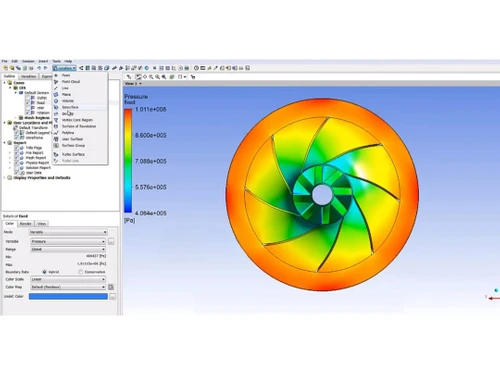The width and height of the screenshot is (500, 375).
Task: Click the Color Map toolbar icon
Action: (147, 68)
